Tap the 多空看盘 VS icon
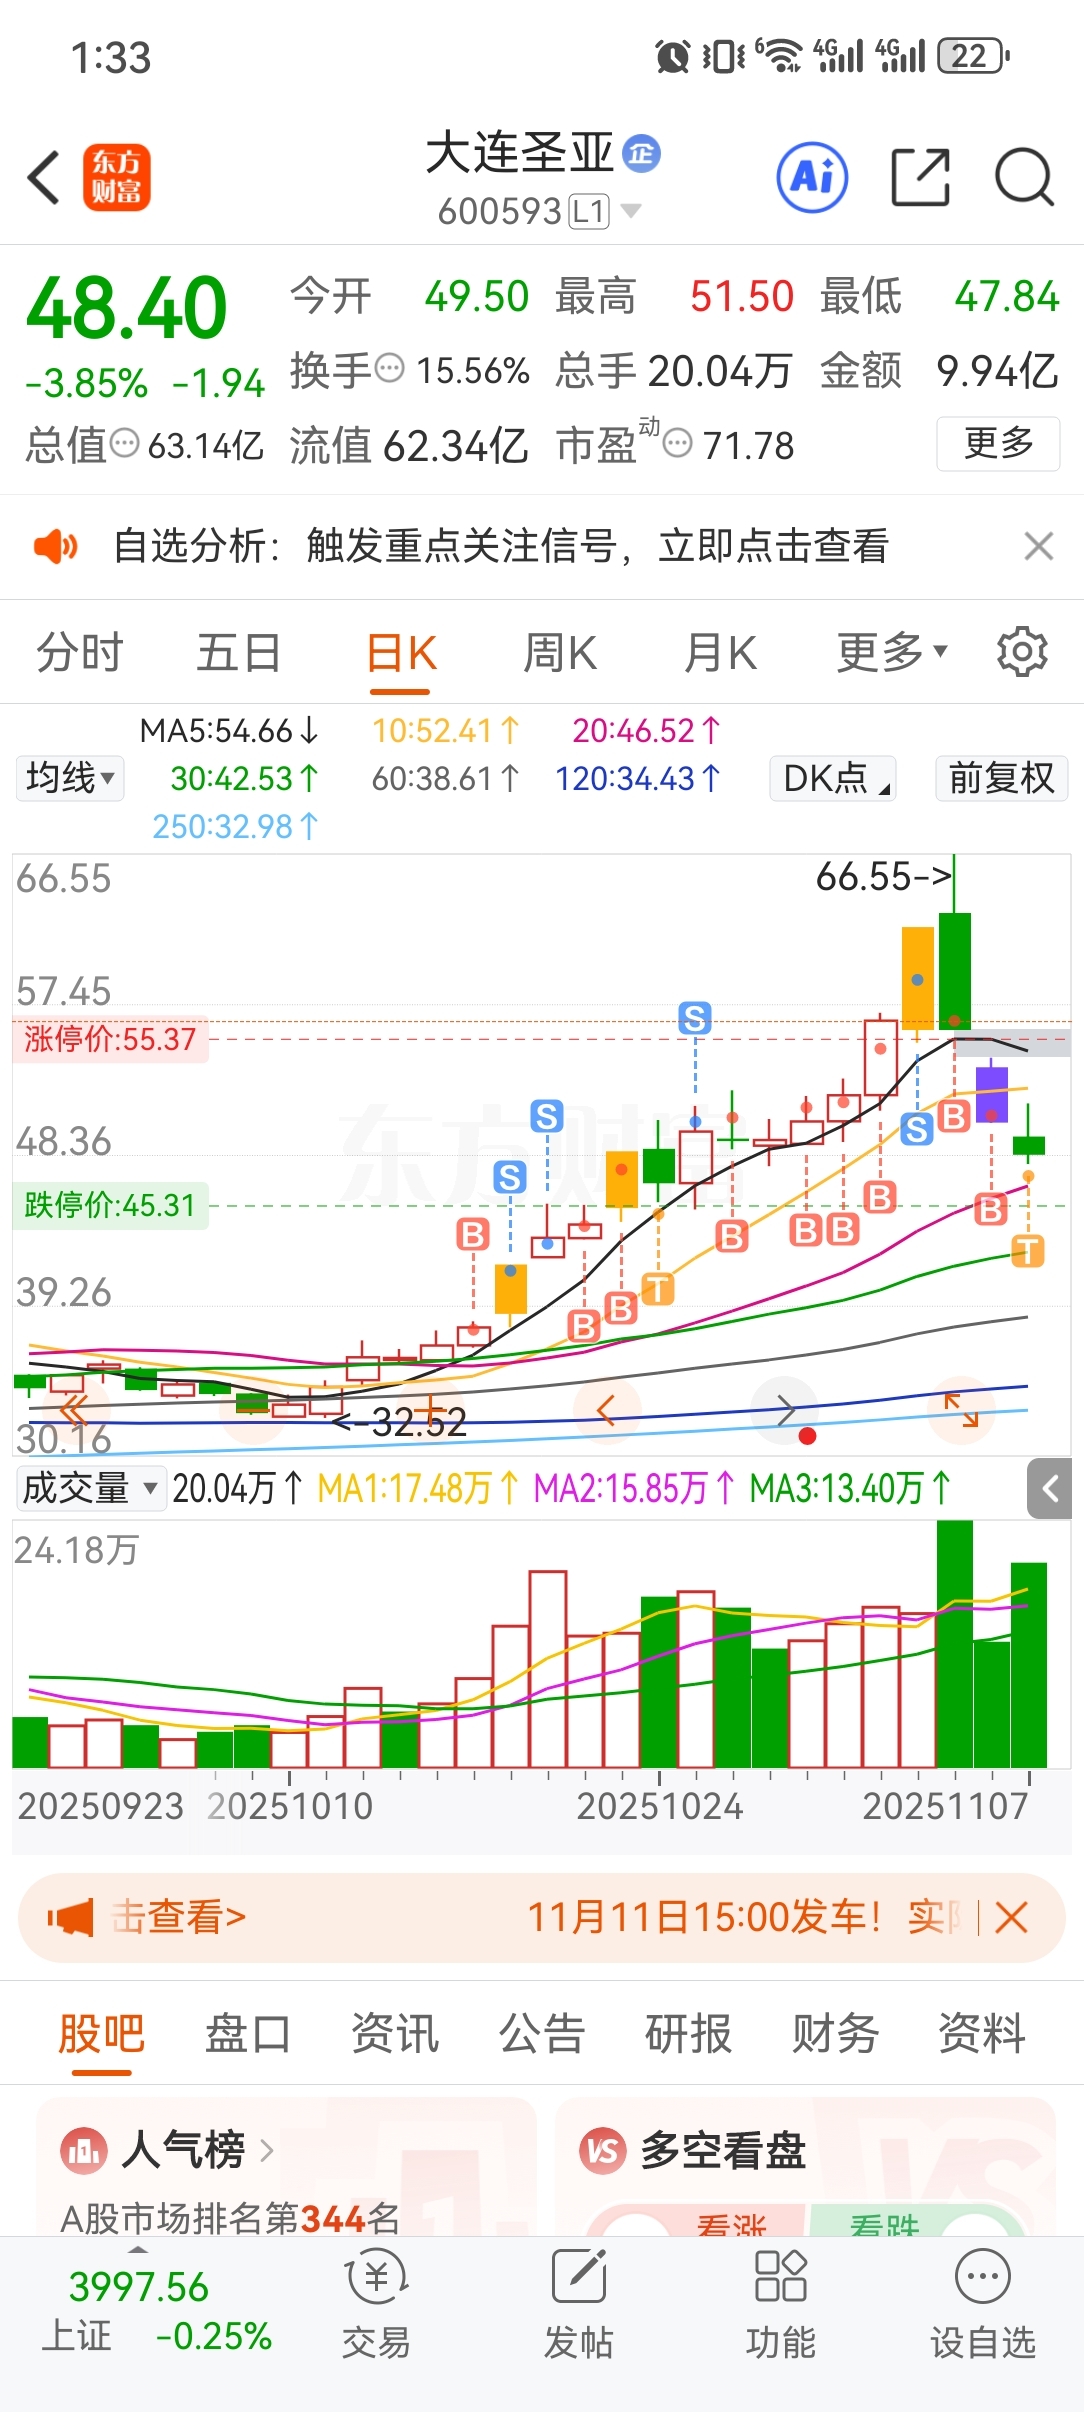The width and height of the screenshot is (1084, 2412). tap(603, 2150)
